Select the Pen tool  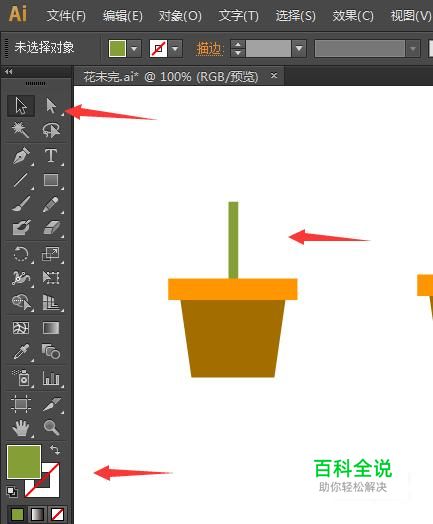(x=21, y=156)
